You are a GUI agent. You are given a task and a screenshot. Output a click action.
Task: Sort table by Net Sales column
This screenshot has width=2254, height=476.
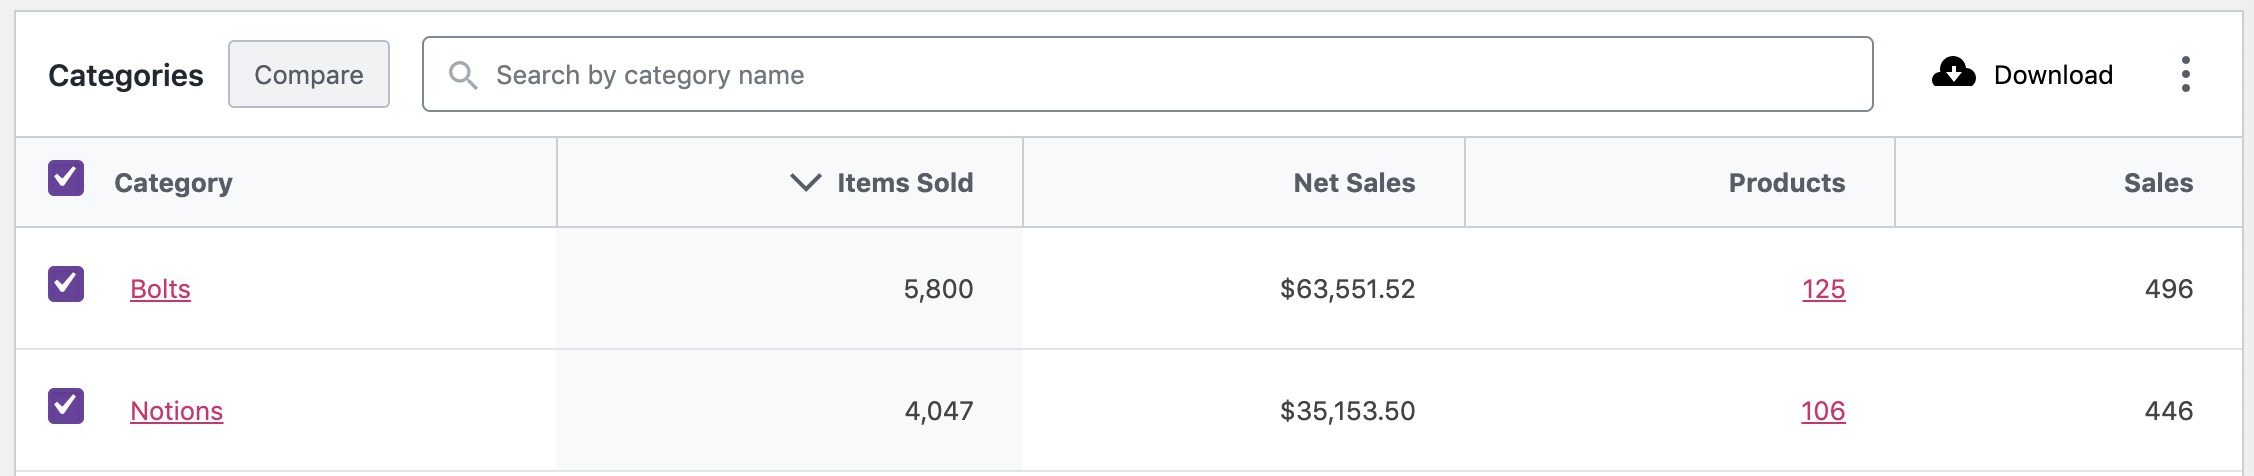1354,183
